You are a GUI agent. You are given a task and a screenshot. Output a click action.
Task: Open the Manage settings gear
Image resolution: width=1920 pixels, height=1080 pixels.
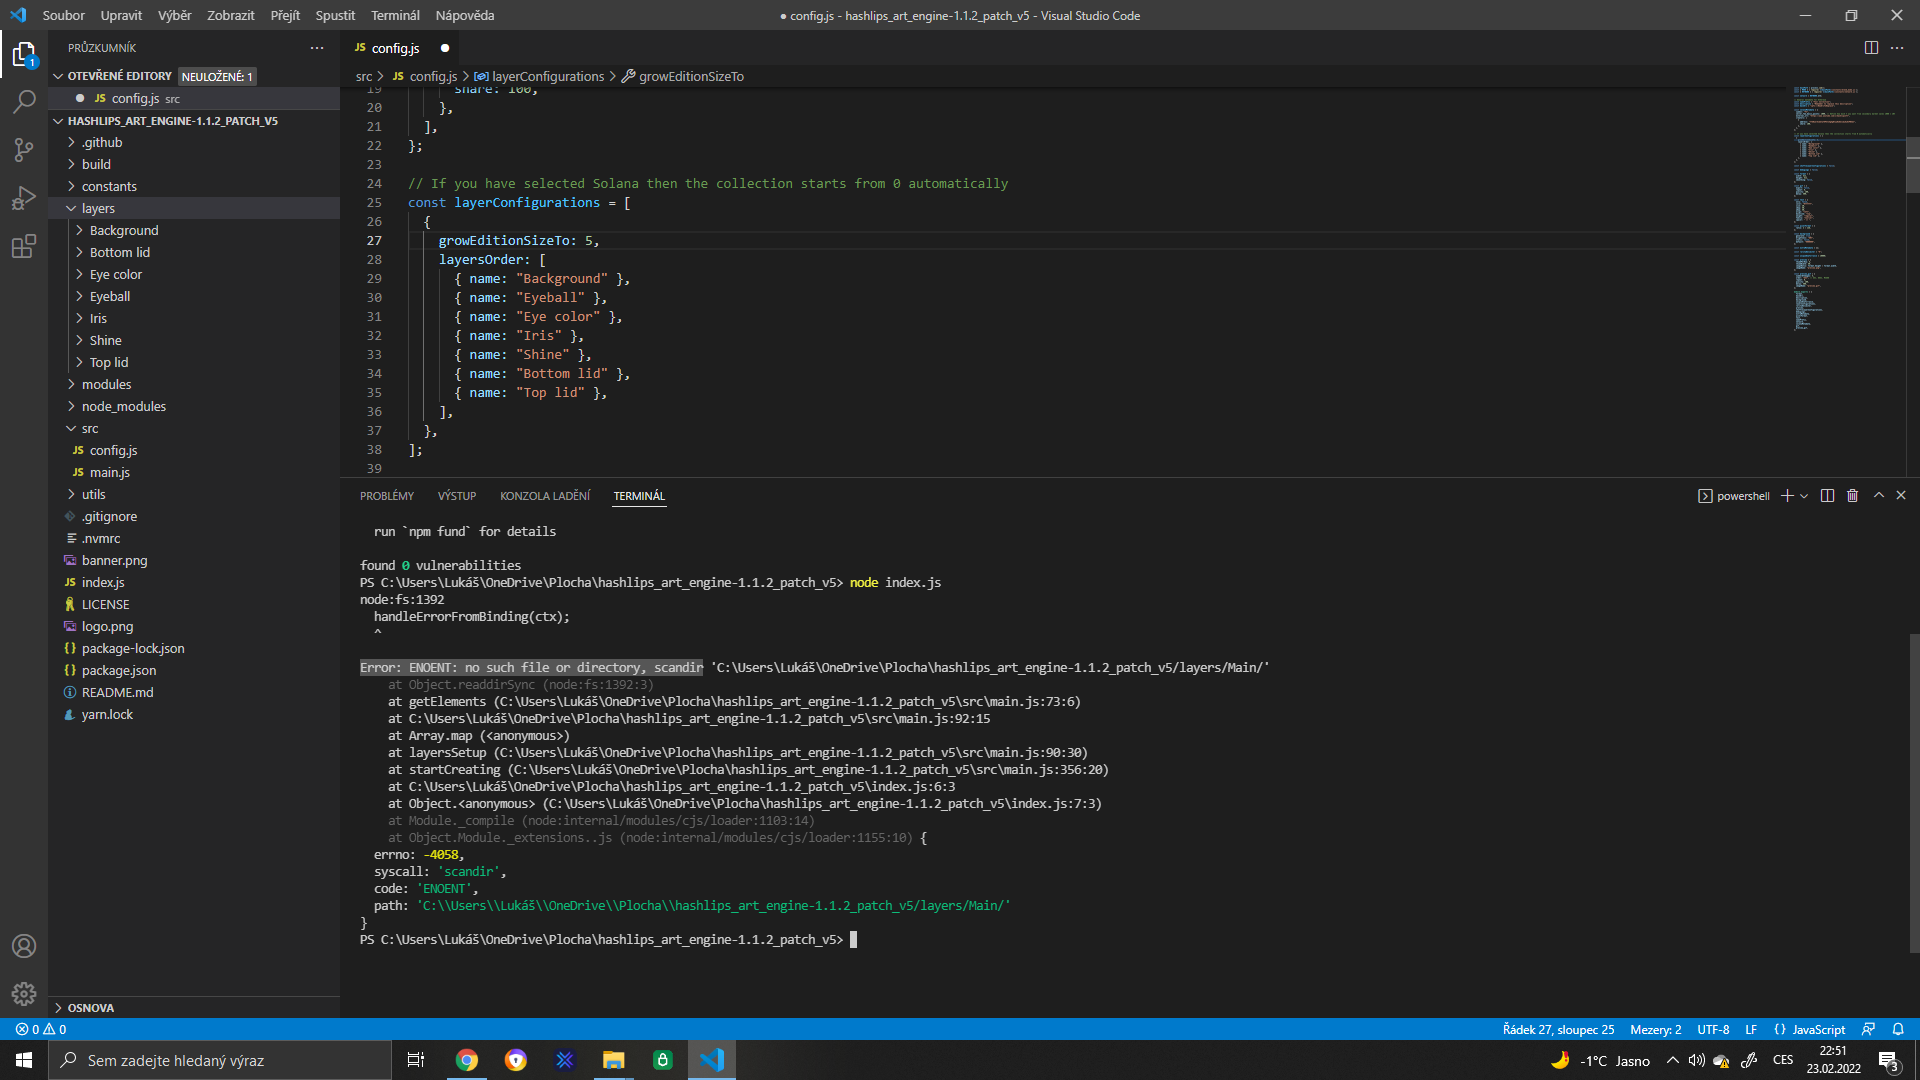pyautogui.click(x=24, y=994)
